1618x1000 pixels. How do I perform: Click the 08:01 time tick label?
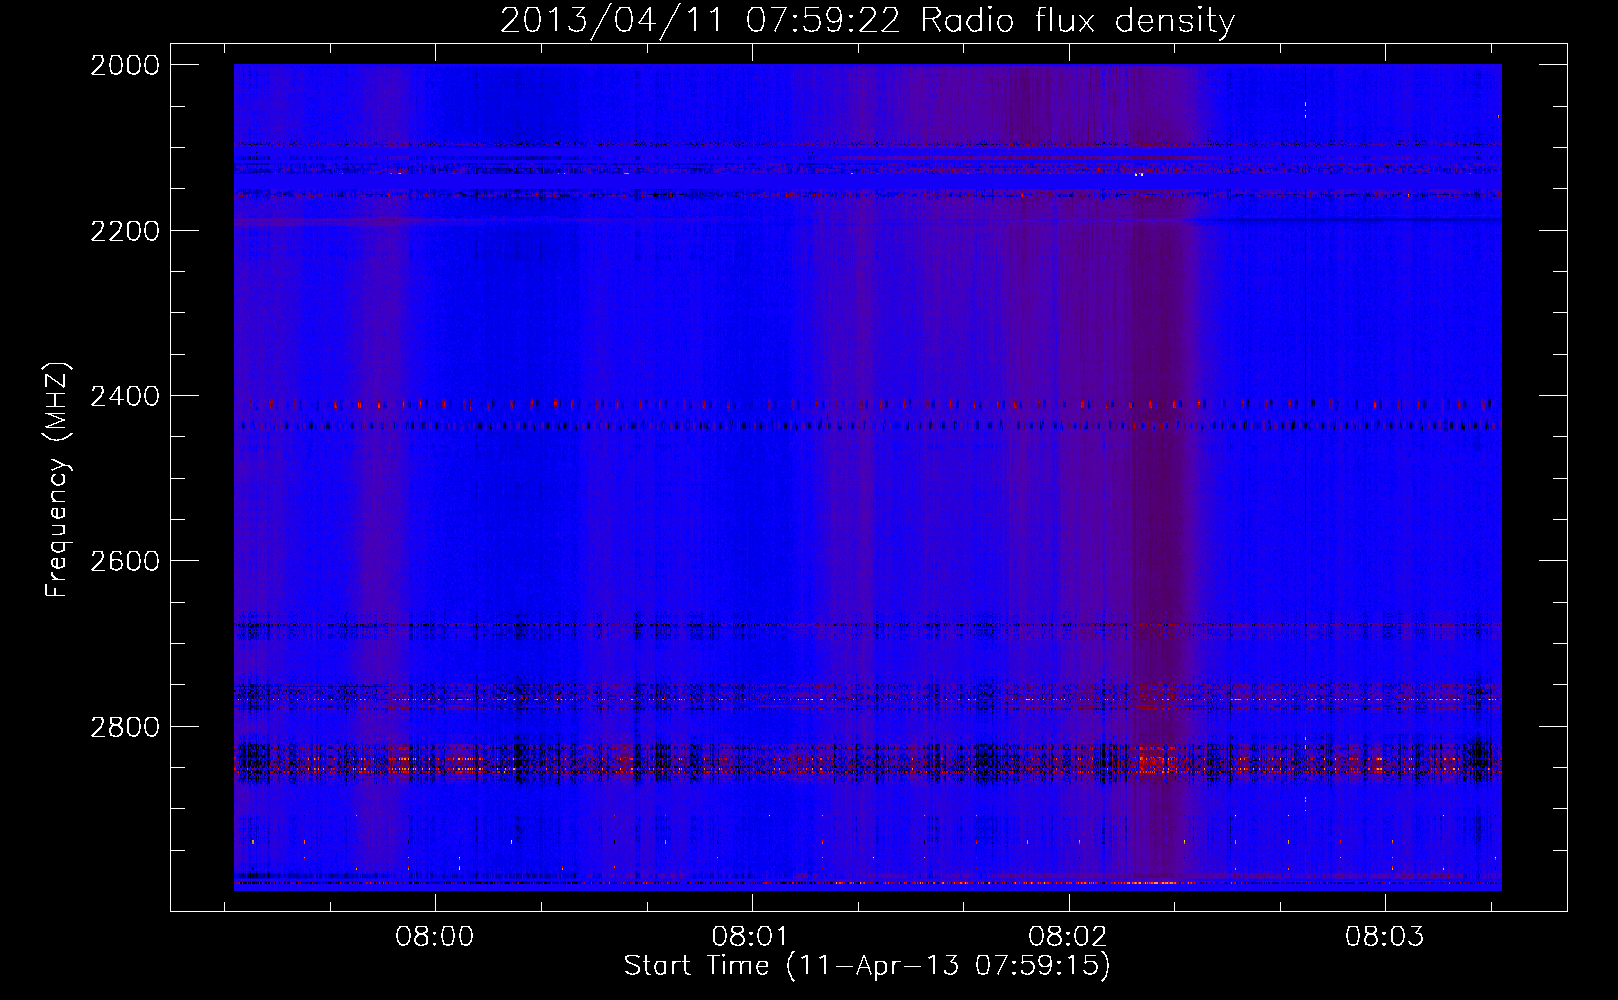coord(751,937)
